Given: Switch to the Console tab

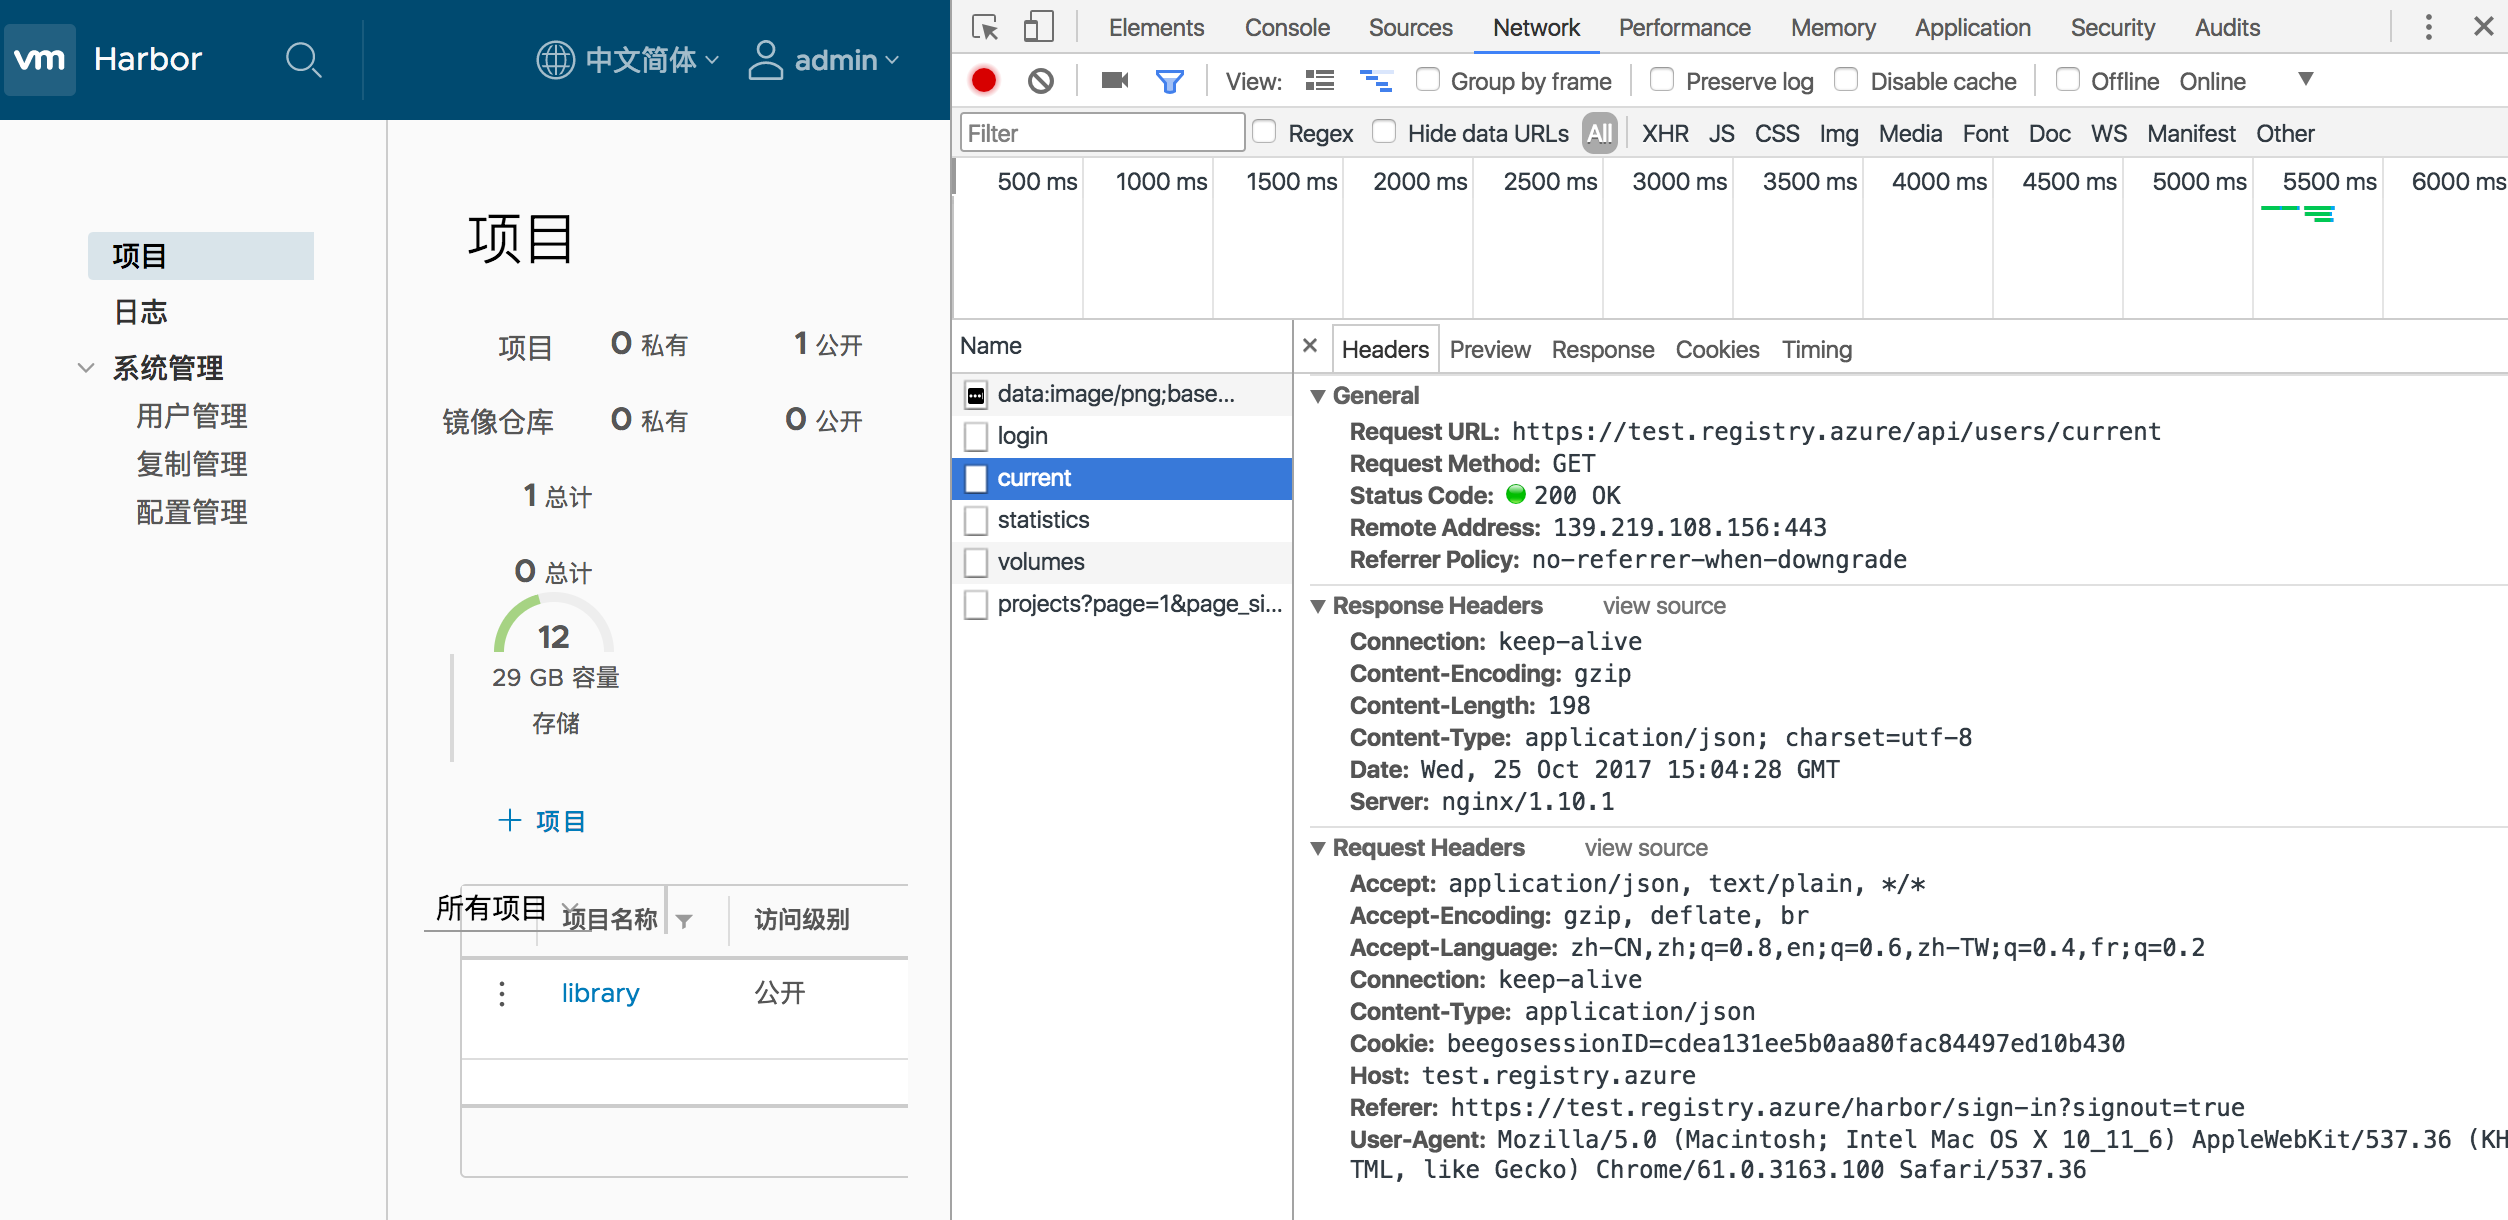Looking at the screenshot, I should (1286, 28).
